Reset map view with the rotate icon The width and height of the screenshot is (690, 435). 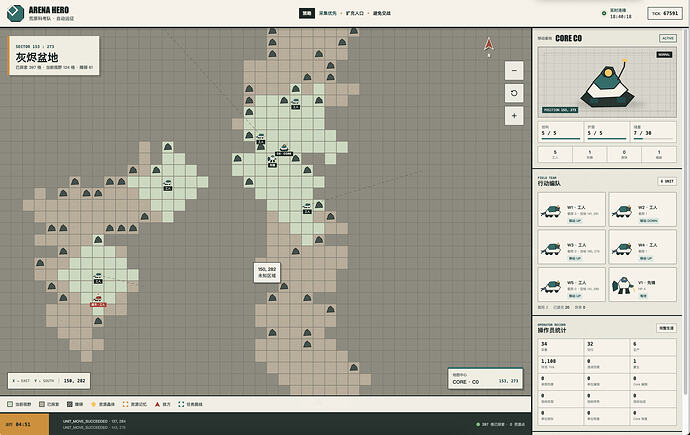click(x=514, y=93)
